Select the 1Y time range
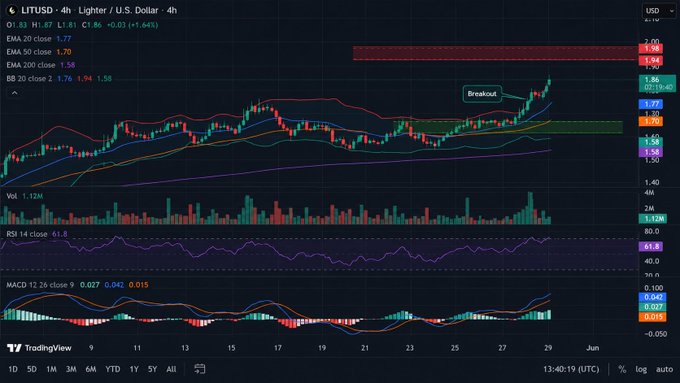Screen dimensions: 680x383 pos(134,369)
